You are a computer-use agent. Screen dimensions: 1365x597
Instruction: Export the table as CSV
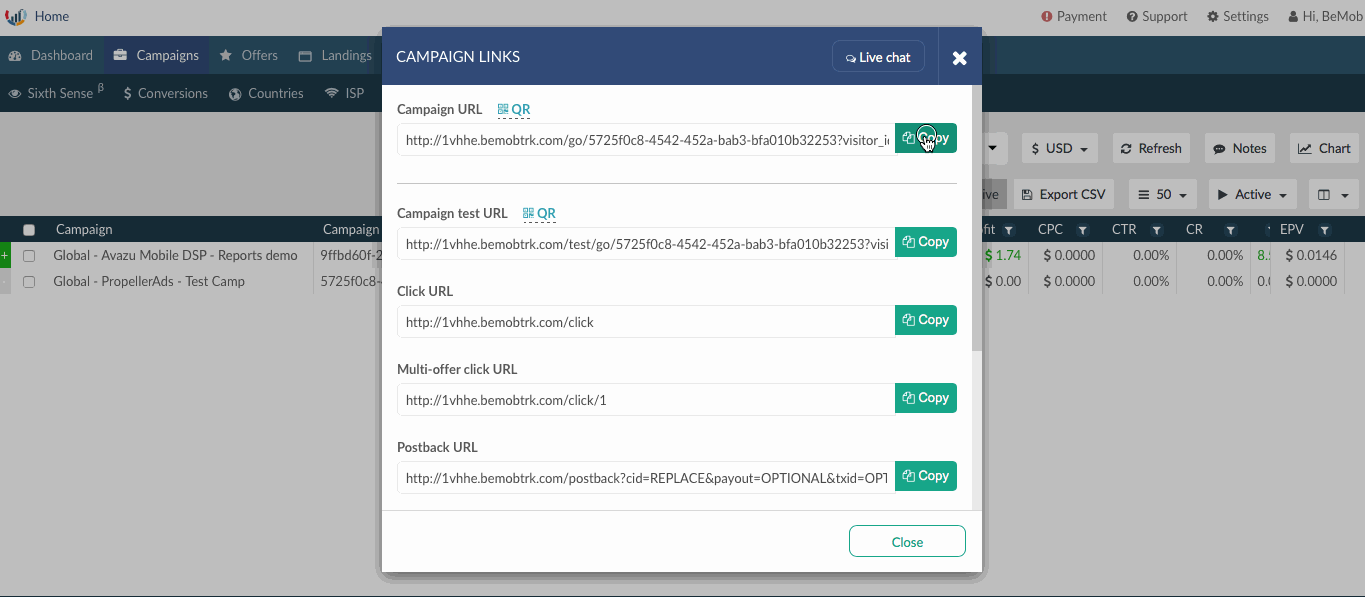pyautogui.click(x=1064, y=194)
